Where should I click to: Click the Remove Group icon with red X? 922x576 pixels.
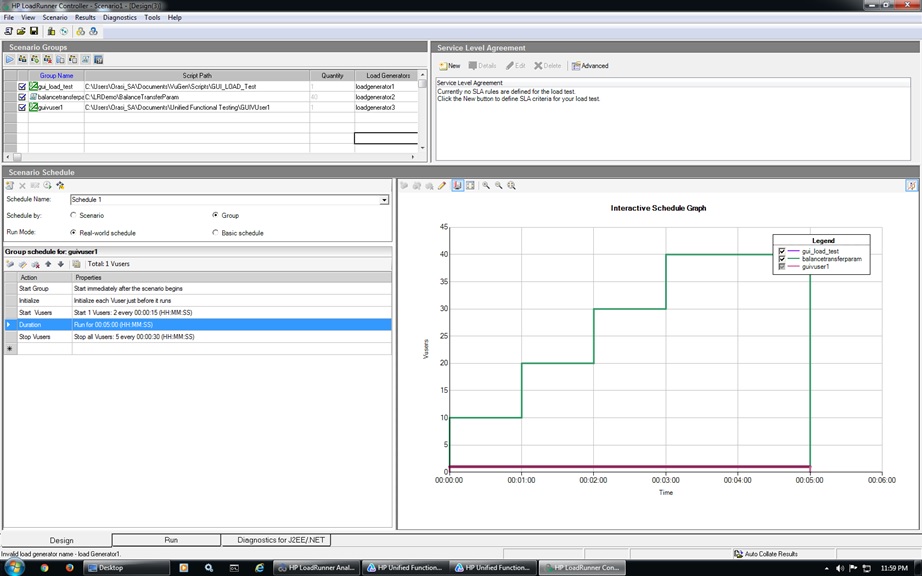pos(48,59)
